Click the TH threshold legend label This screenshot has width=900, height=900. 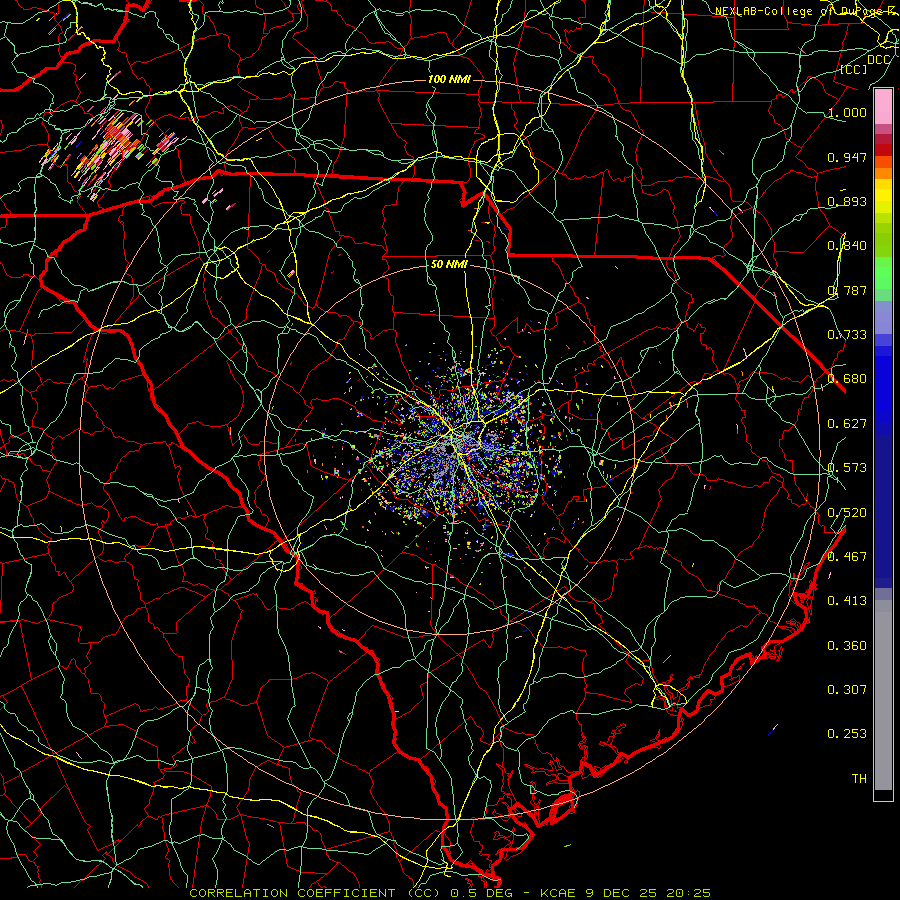tap(859, 779)
